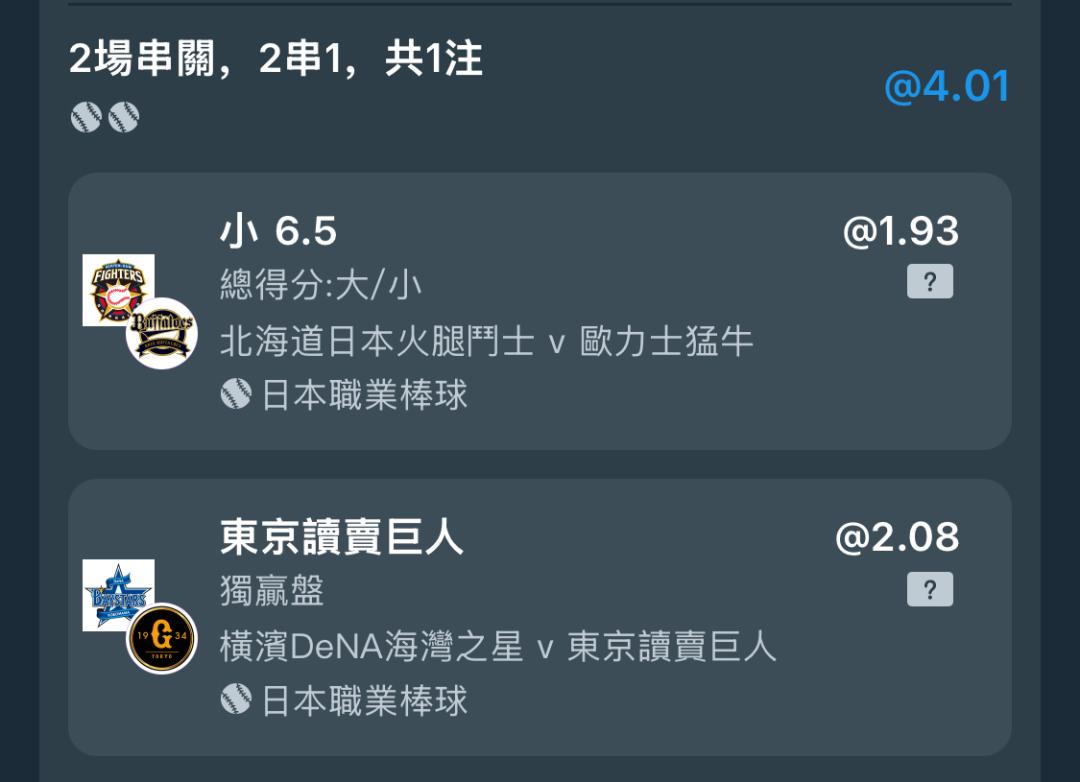Click the 獨贏盤 market label
The image size is (1080, 782).
(272, 590)
